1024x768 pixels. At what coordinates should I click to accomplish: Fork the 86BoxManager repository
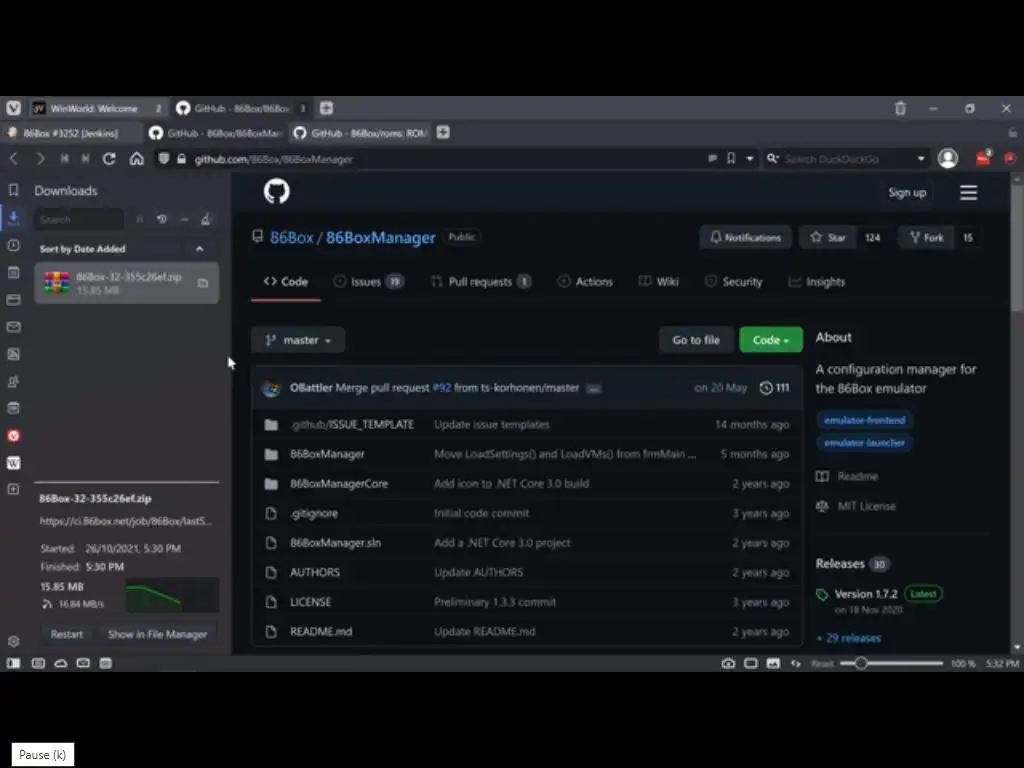point(926,237)
